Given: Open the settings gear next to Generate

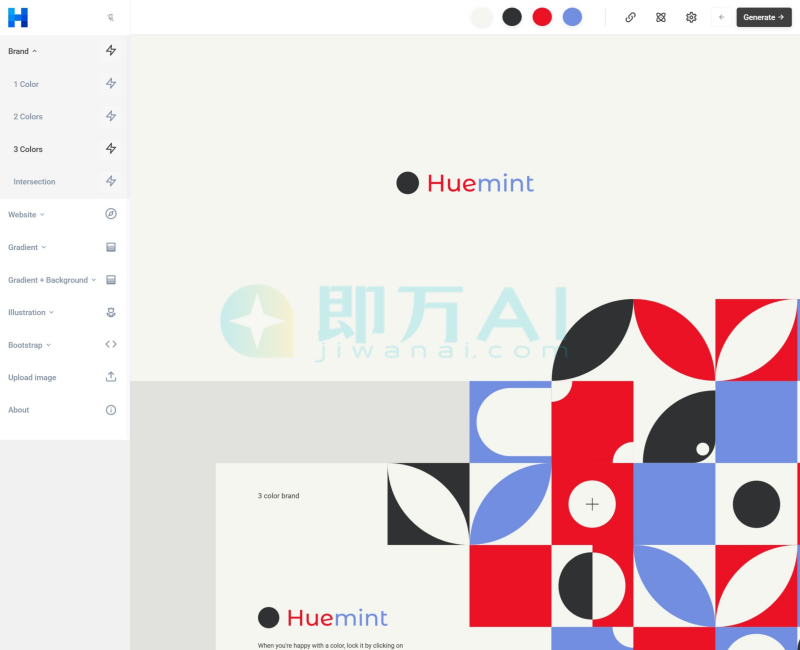Looking at the screenshot, I should 691,17.
